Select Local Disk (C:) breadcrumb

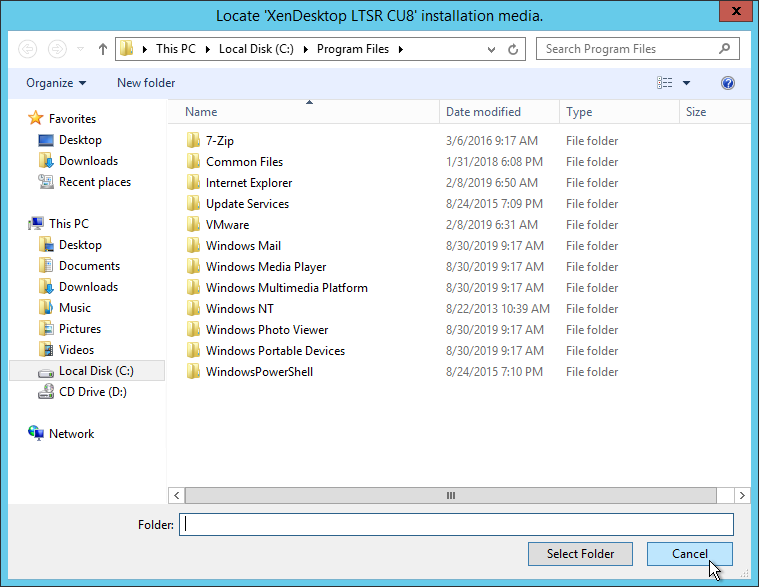pos(256,49)
